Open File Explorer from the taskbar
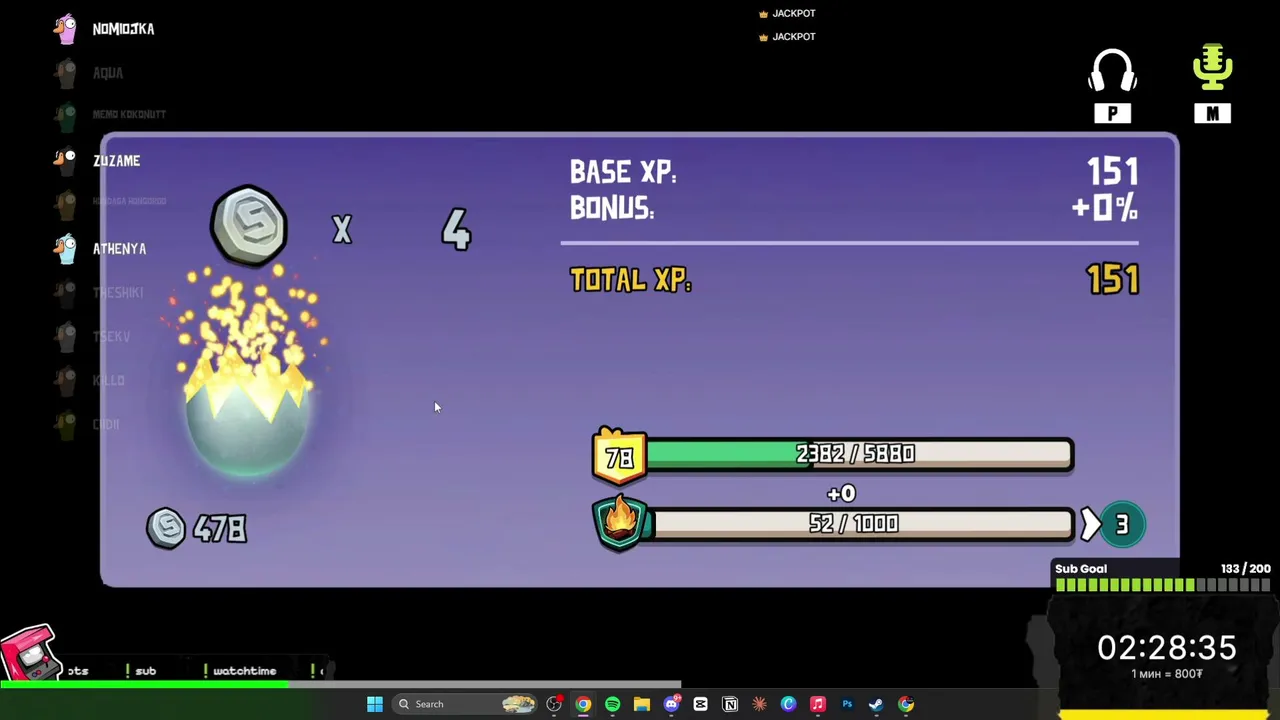The height and width of the screenshot is (720, 1280). (x=642, y=704)
